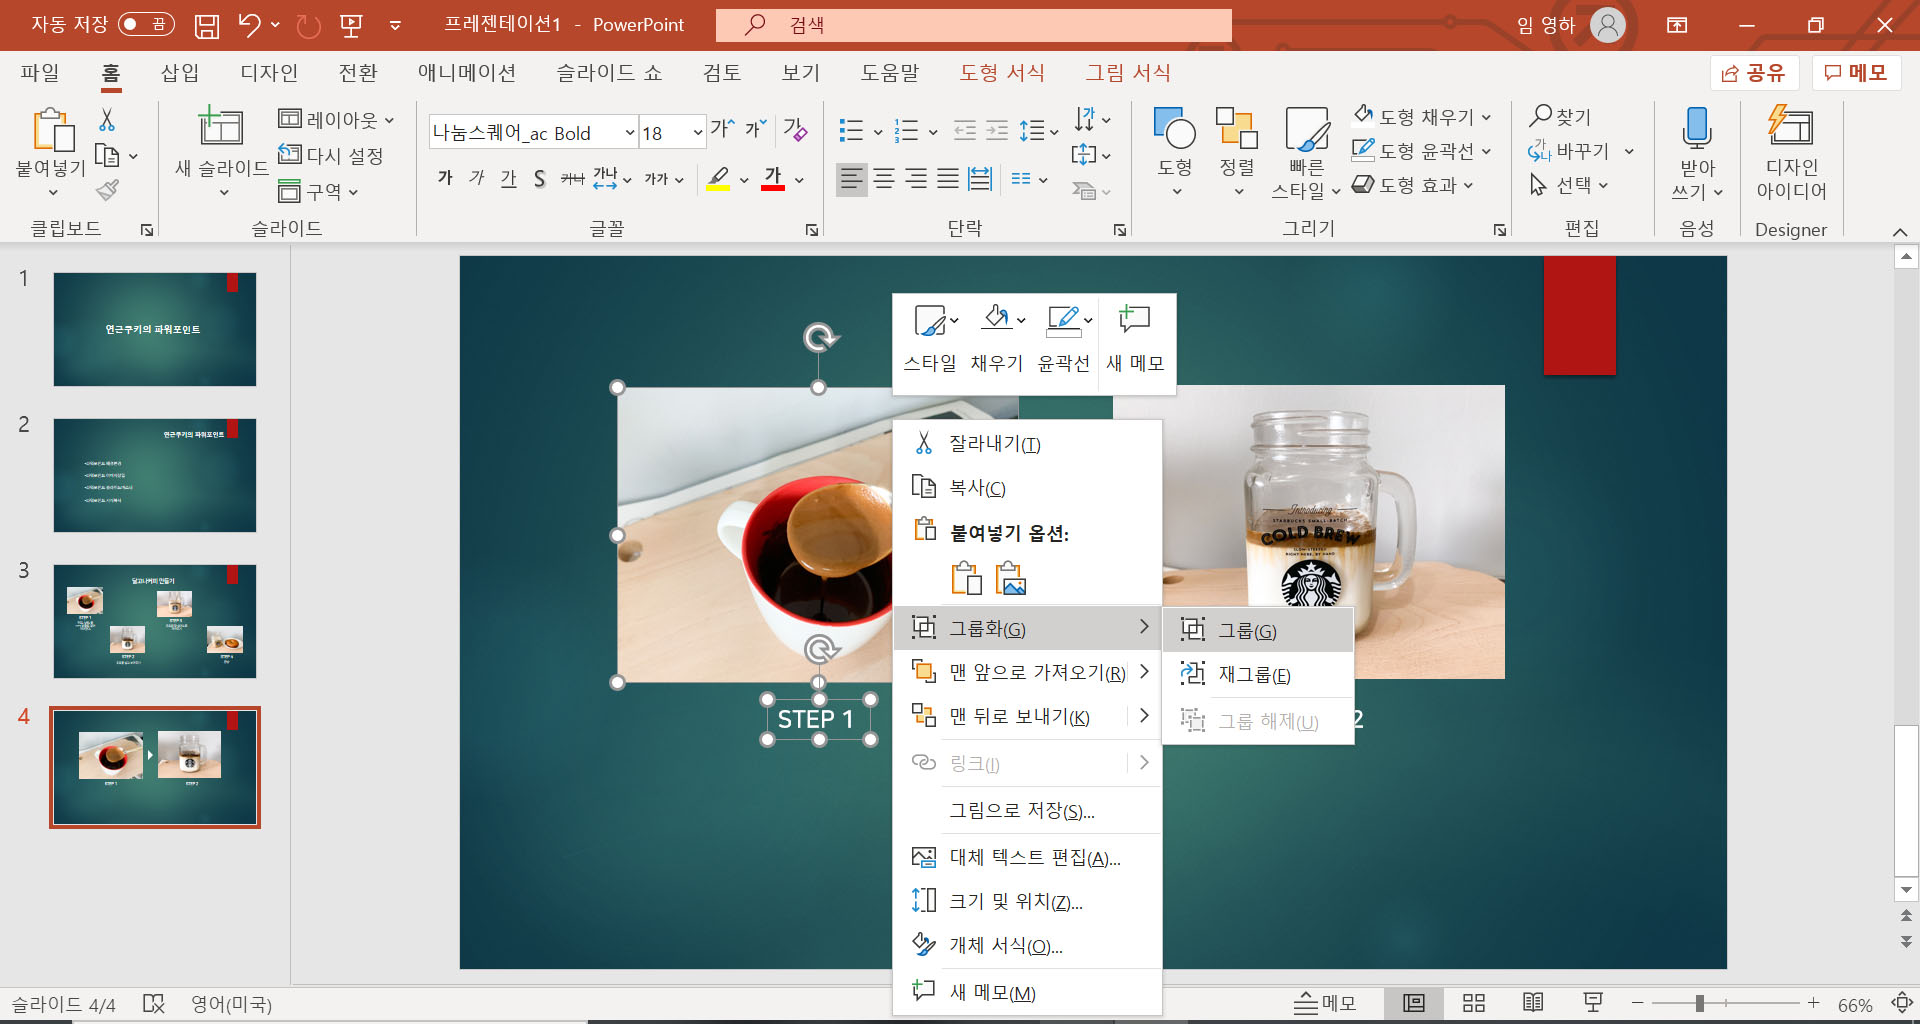Viewport: 1920px width, 1024px height.
Task: Click the Undo arrow icon
Action: (250, 25)
